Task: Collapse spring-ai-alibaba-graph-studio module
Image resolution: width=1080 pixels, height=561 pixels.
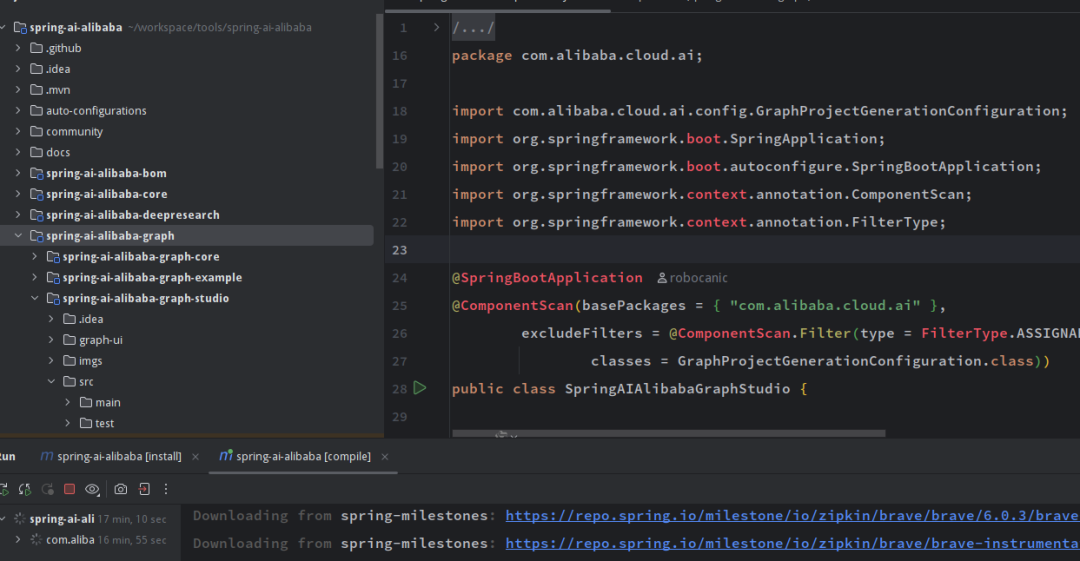Action: pos(34,298)
